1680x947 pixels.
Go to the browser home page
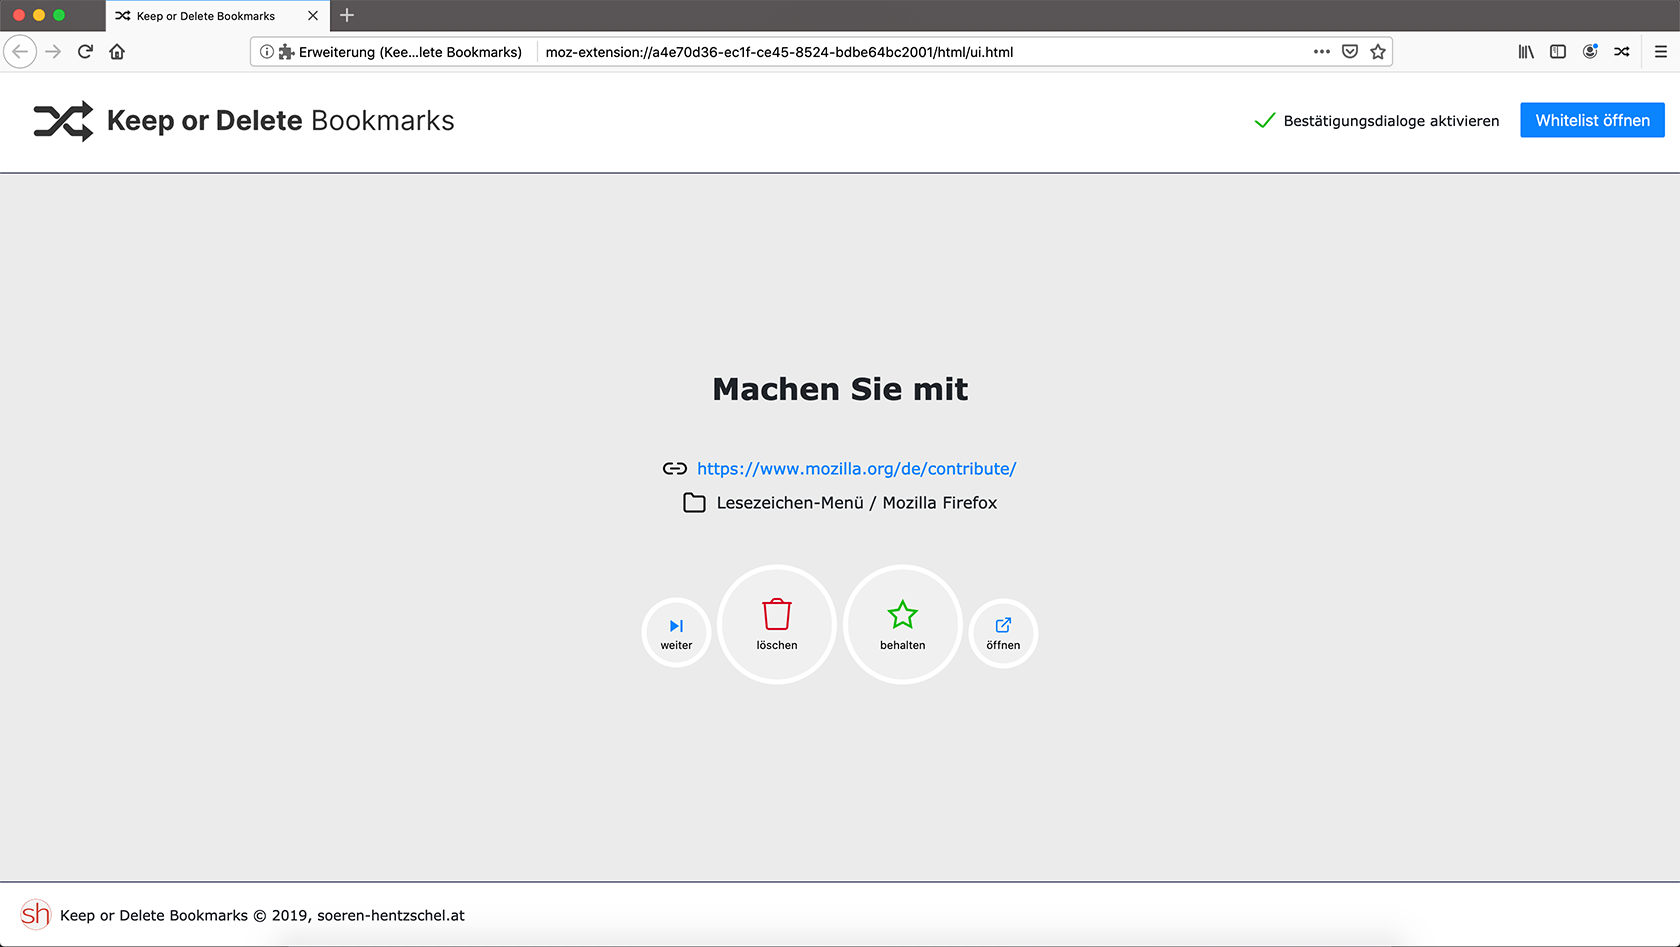click(x=117, y=51)
